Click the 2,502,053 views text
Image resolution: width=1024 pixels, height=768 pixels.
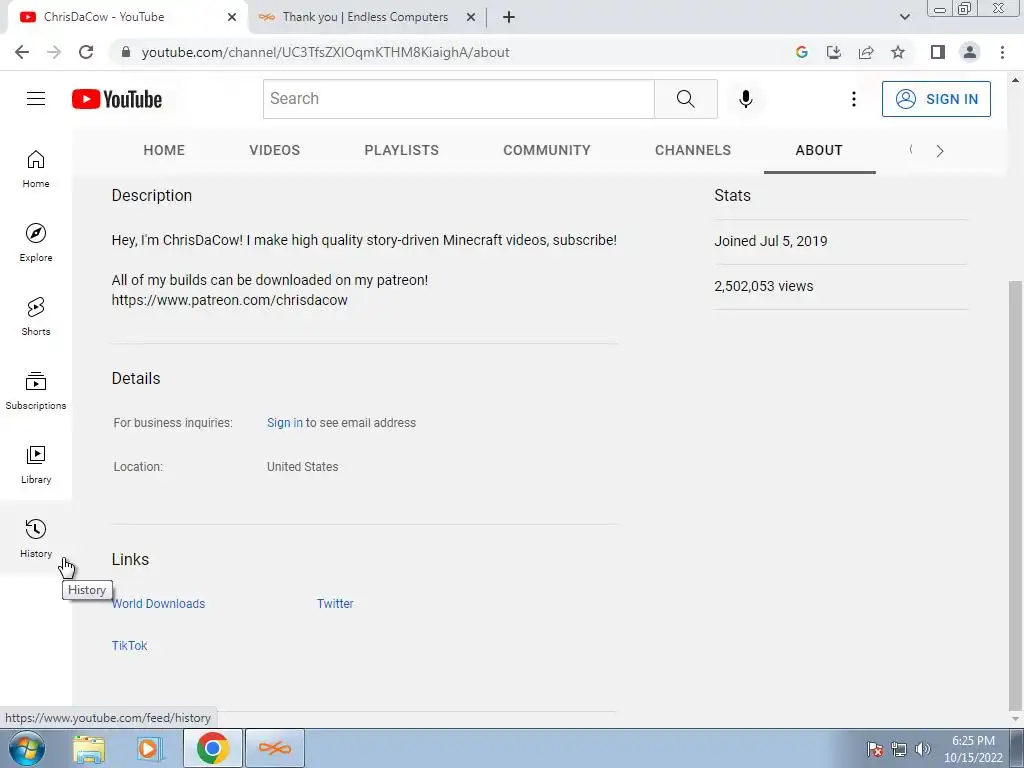tap(763, 286)
